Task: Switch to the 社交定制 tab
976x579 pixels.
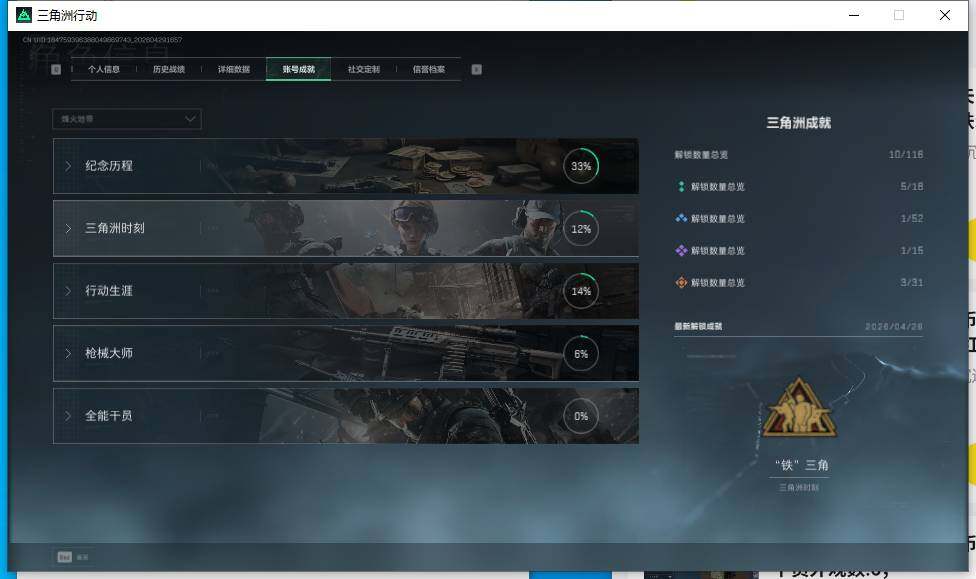Action: (364, 69)
